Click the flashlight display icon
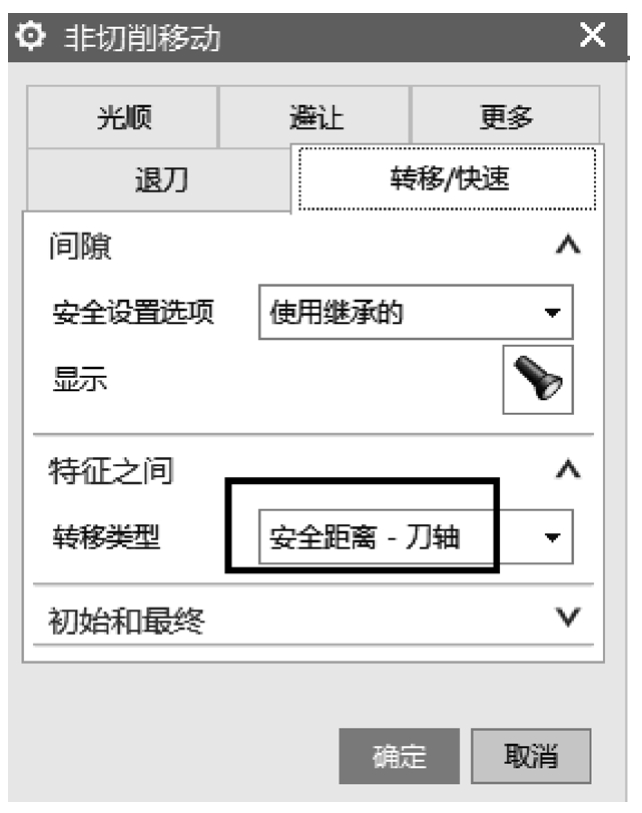The width and height of the screenshot is (642, 813). (x=538, y=380)
